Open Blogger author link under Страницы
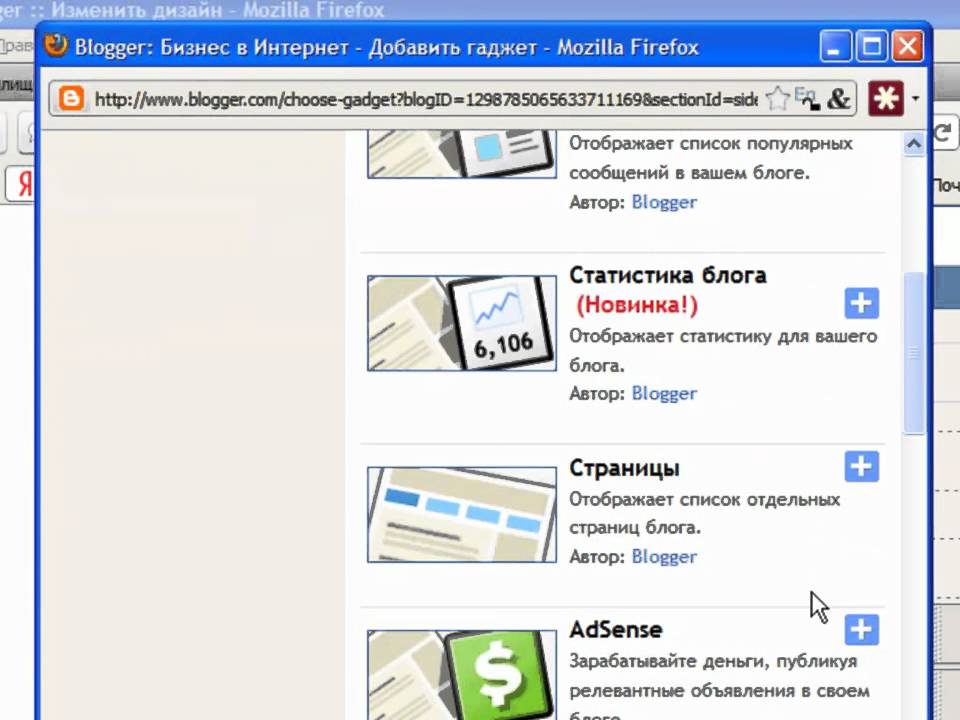The image size is (960, 720). [664, 557]
